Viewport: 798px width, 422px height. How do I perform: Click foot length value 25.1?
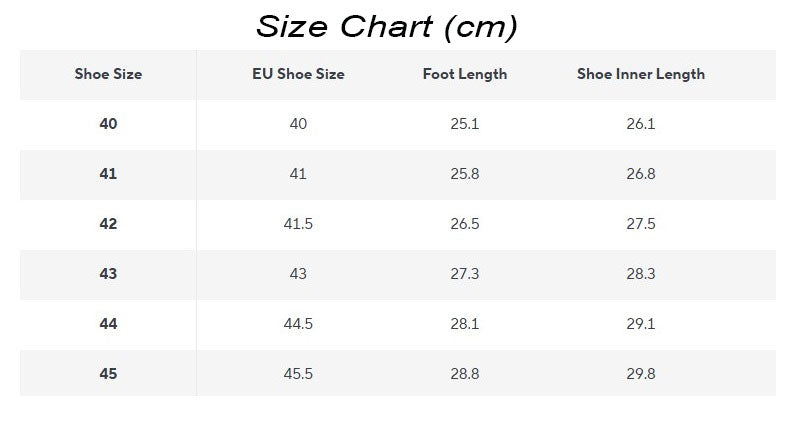(465, 124)
